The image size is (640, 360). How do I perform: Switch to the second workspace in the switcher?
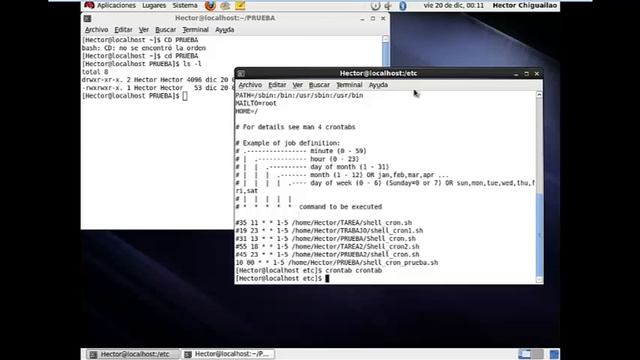[x=538, y=354]
